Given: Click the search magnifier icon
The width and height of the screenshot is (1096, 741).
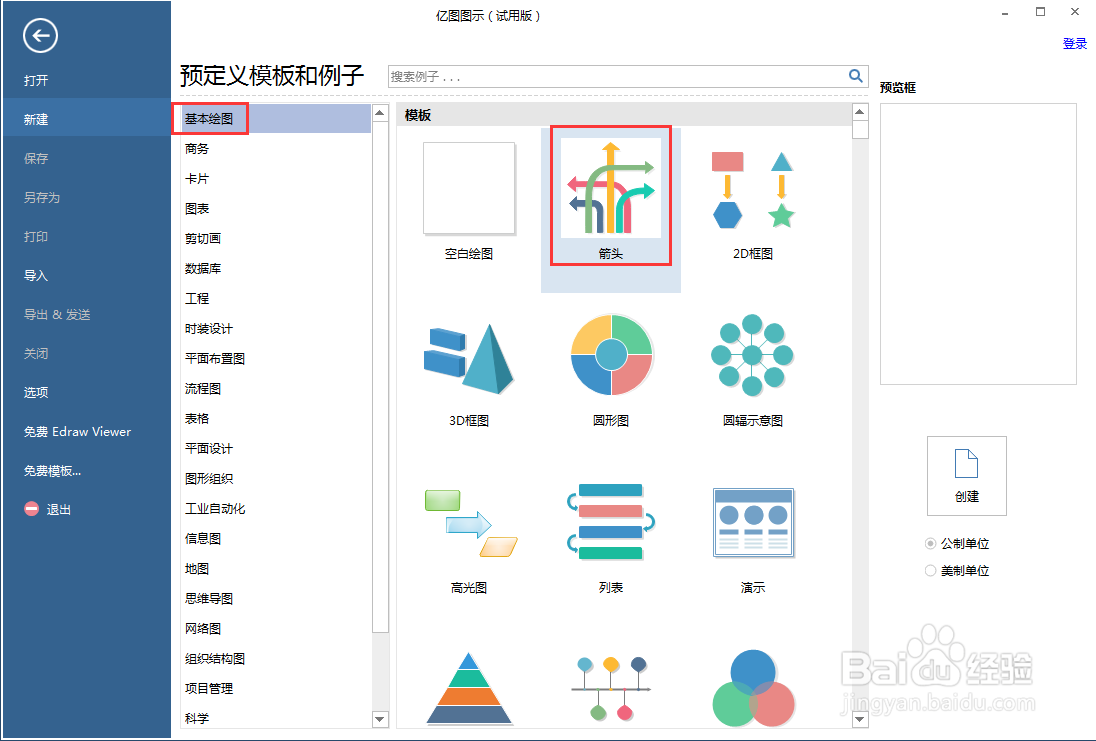Looking at the screenshot, I should [856, 75].
